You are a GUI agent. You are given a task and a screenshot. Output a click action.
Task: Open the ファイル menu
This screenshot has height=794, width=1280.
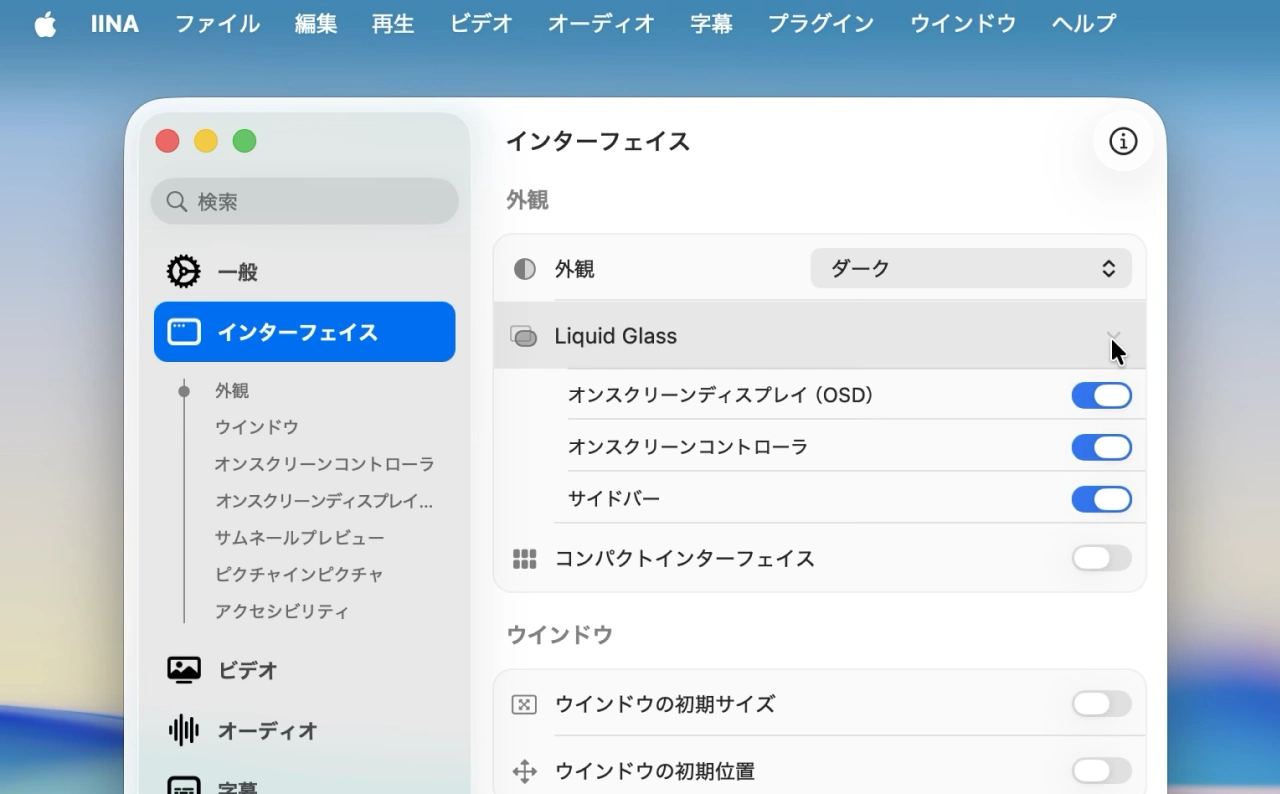(217, 24)
